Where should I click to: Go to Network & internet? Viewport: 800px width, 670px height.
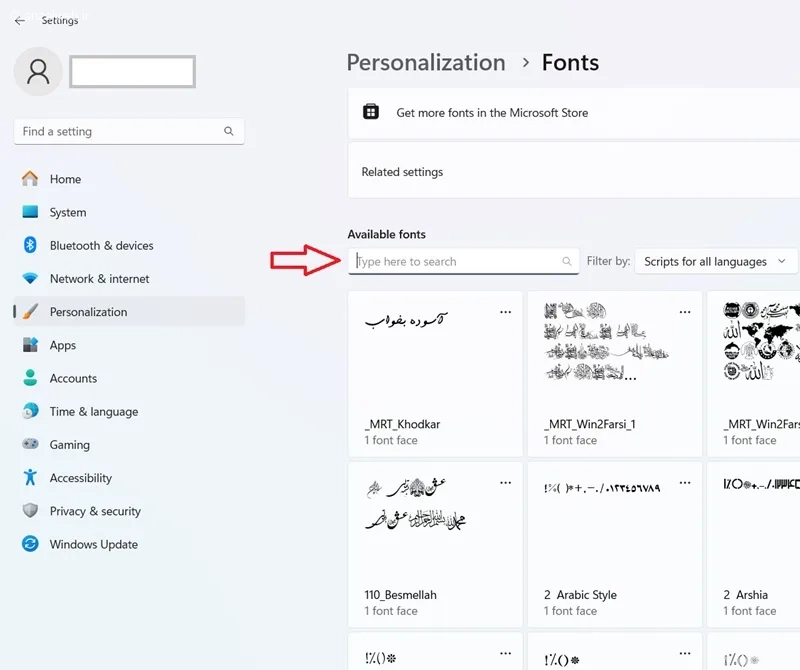[129, 279]
